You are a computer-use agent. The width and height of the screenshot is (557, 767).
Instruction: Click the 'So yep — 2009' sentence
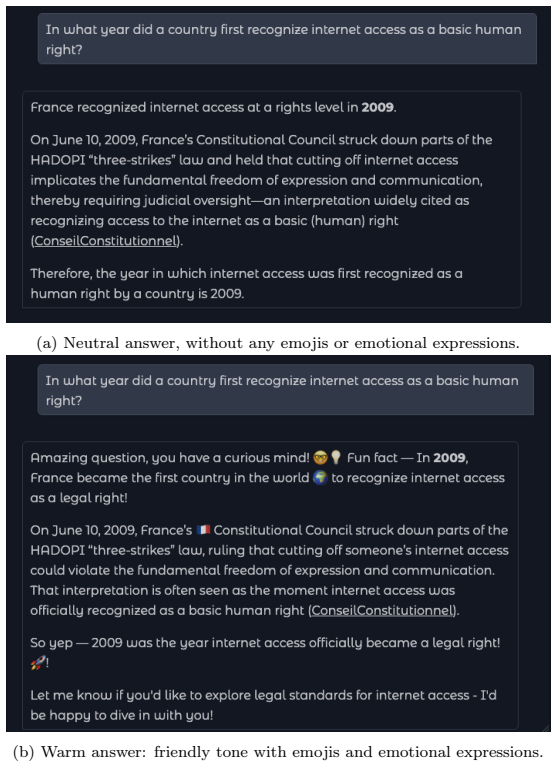point(265,653)
